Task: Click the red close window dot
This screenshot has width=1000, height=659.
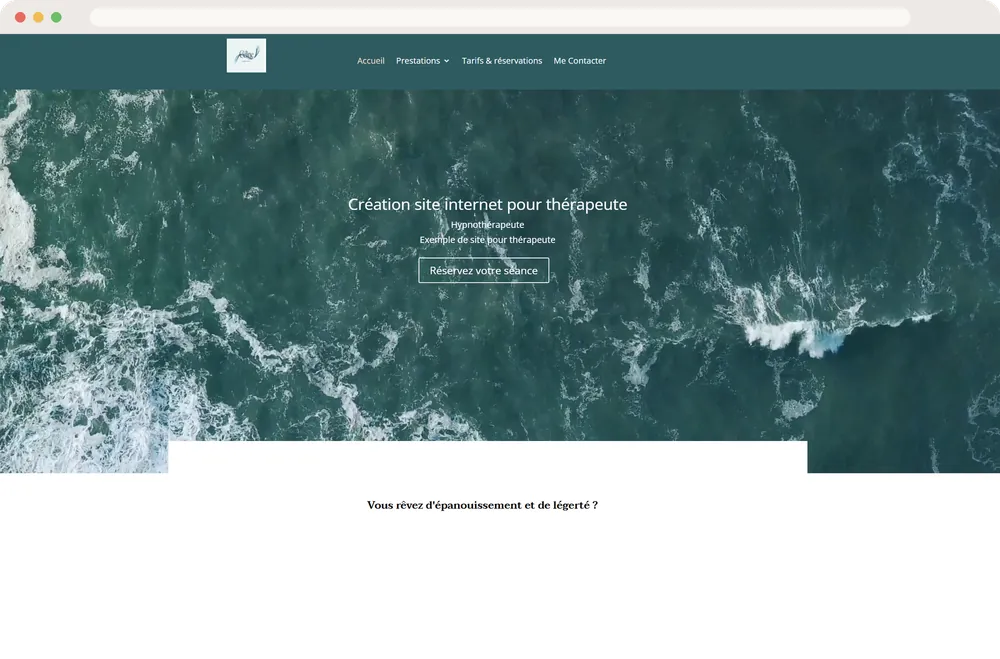Action: tap(20, 17)
